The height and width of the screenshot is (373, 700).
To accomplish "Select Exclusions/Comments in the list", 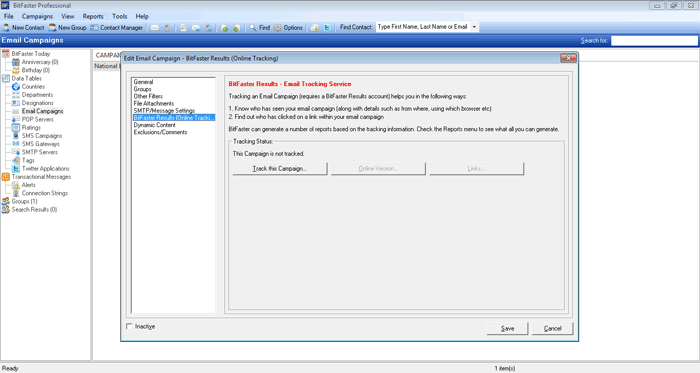I will coord(160,133).
